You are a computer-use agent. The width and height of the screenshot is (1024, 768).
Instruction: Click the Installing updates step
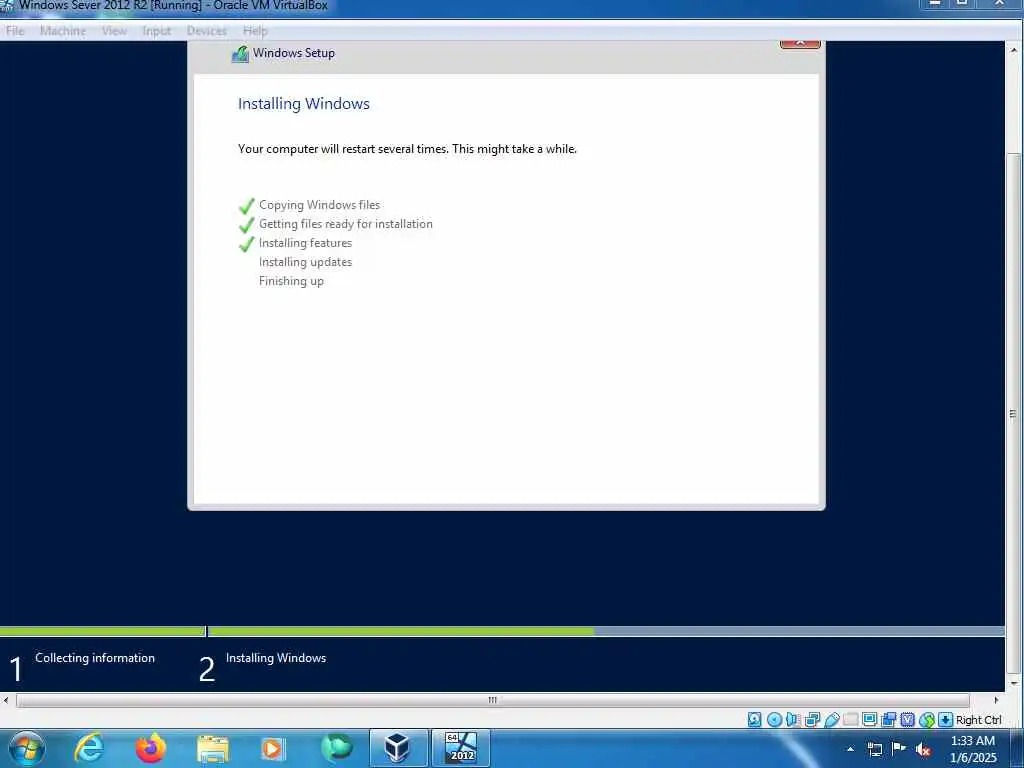click(305, 262)
